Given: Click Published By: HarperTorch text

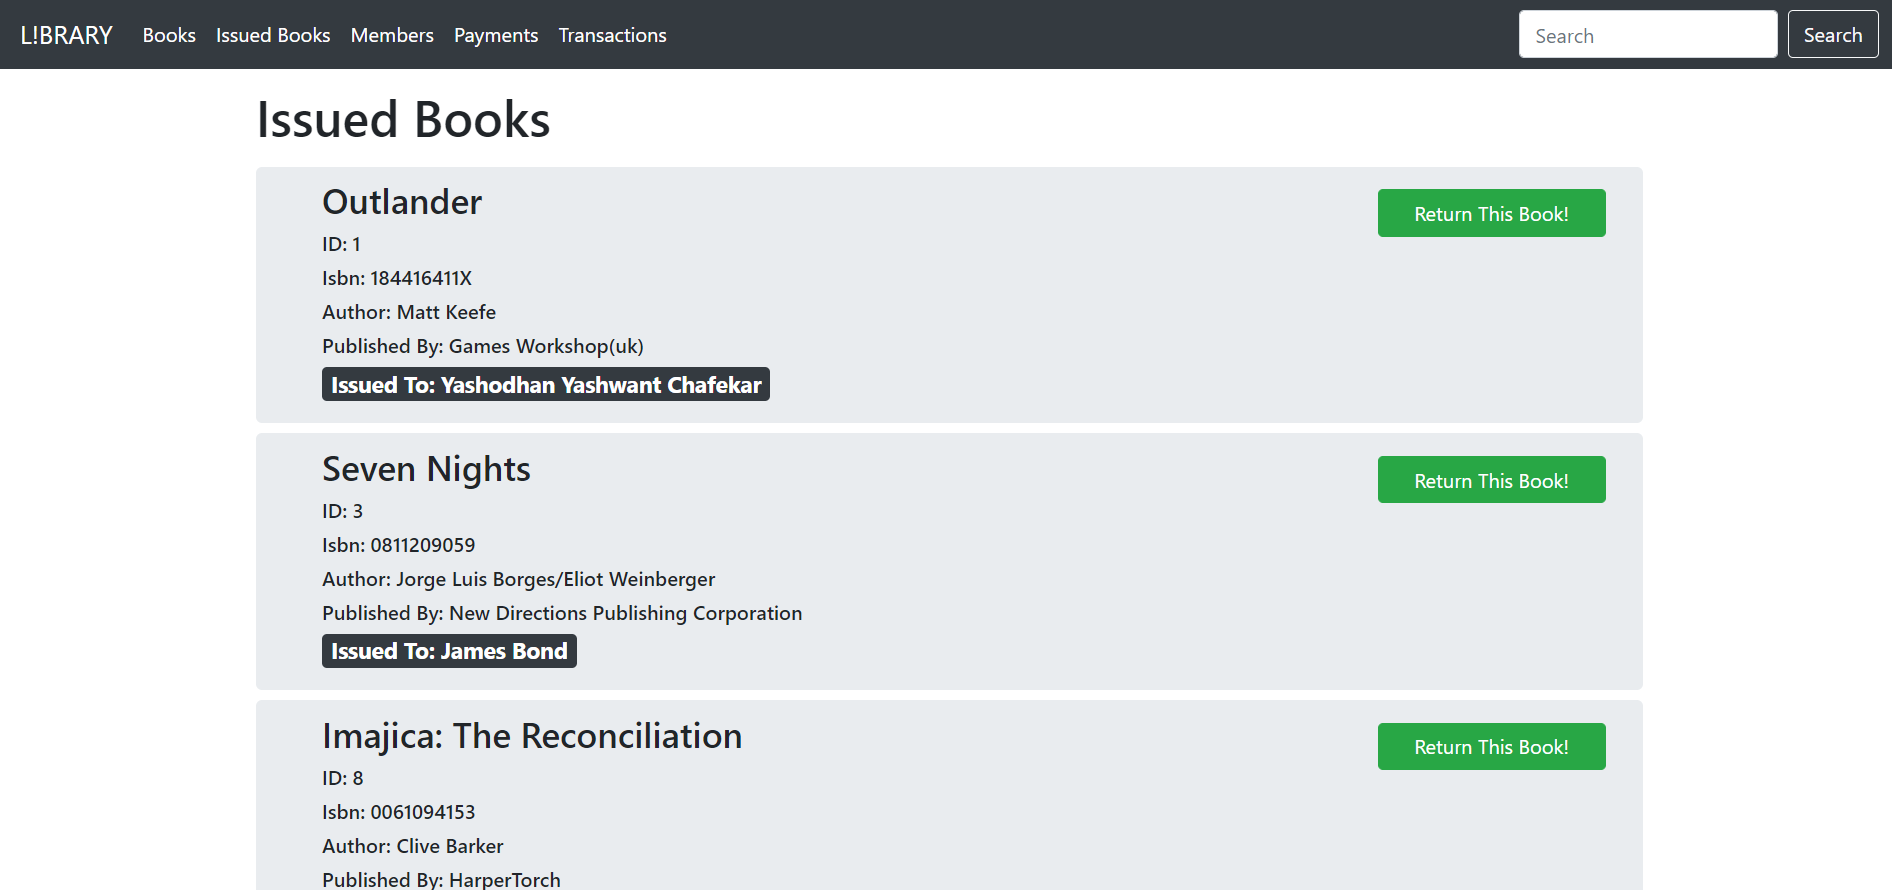Looking at the screenshot, I should pyautogui.click(x=441, y=880).
